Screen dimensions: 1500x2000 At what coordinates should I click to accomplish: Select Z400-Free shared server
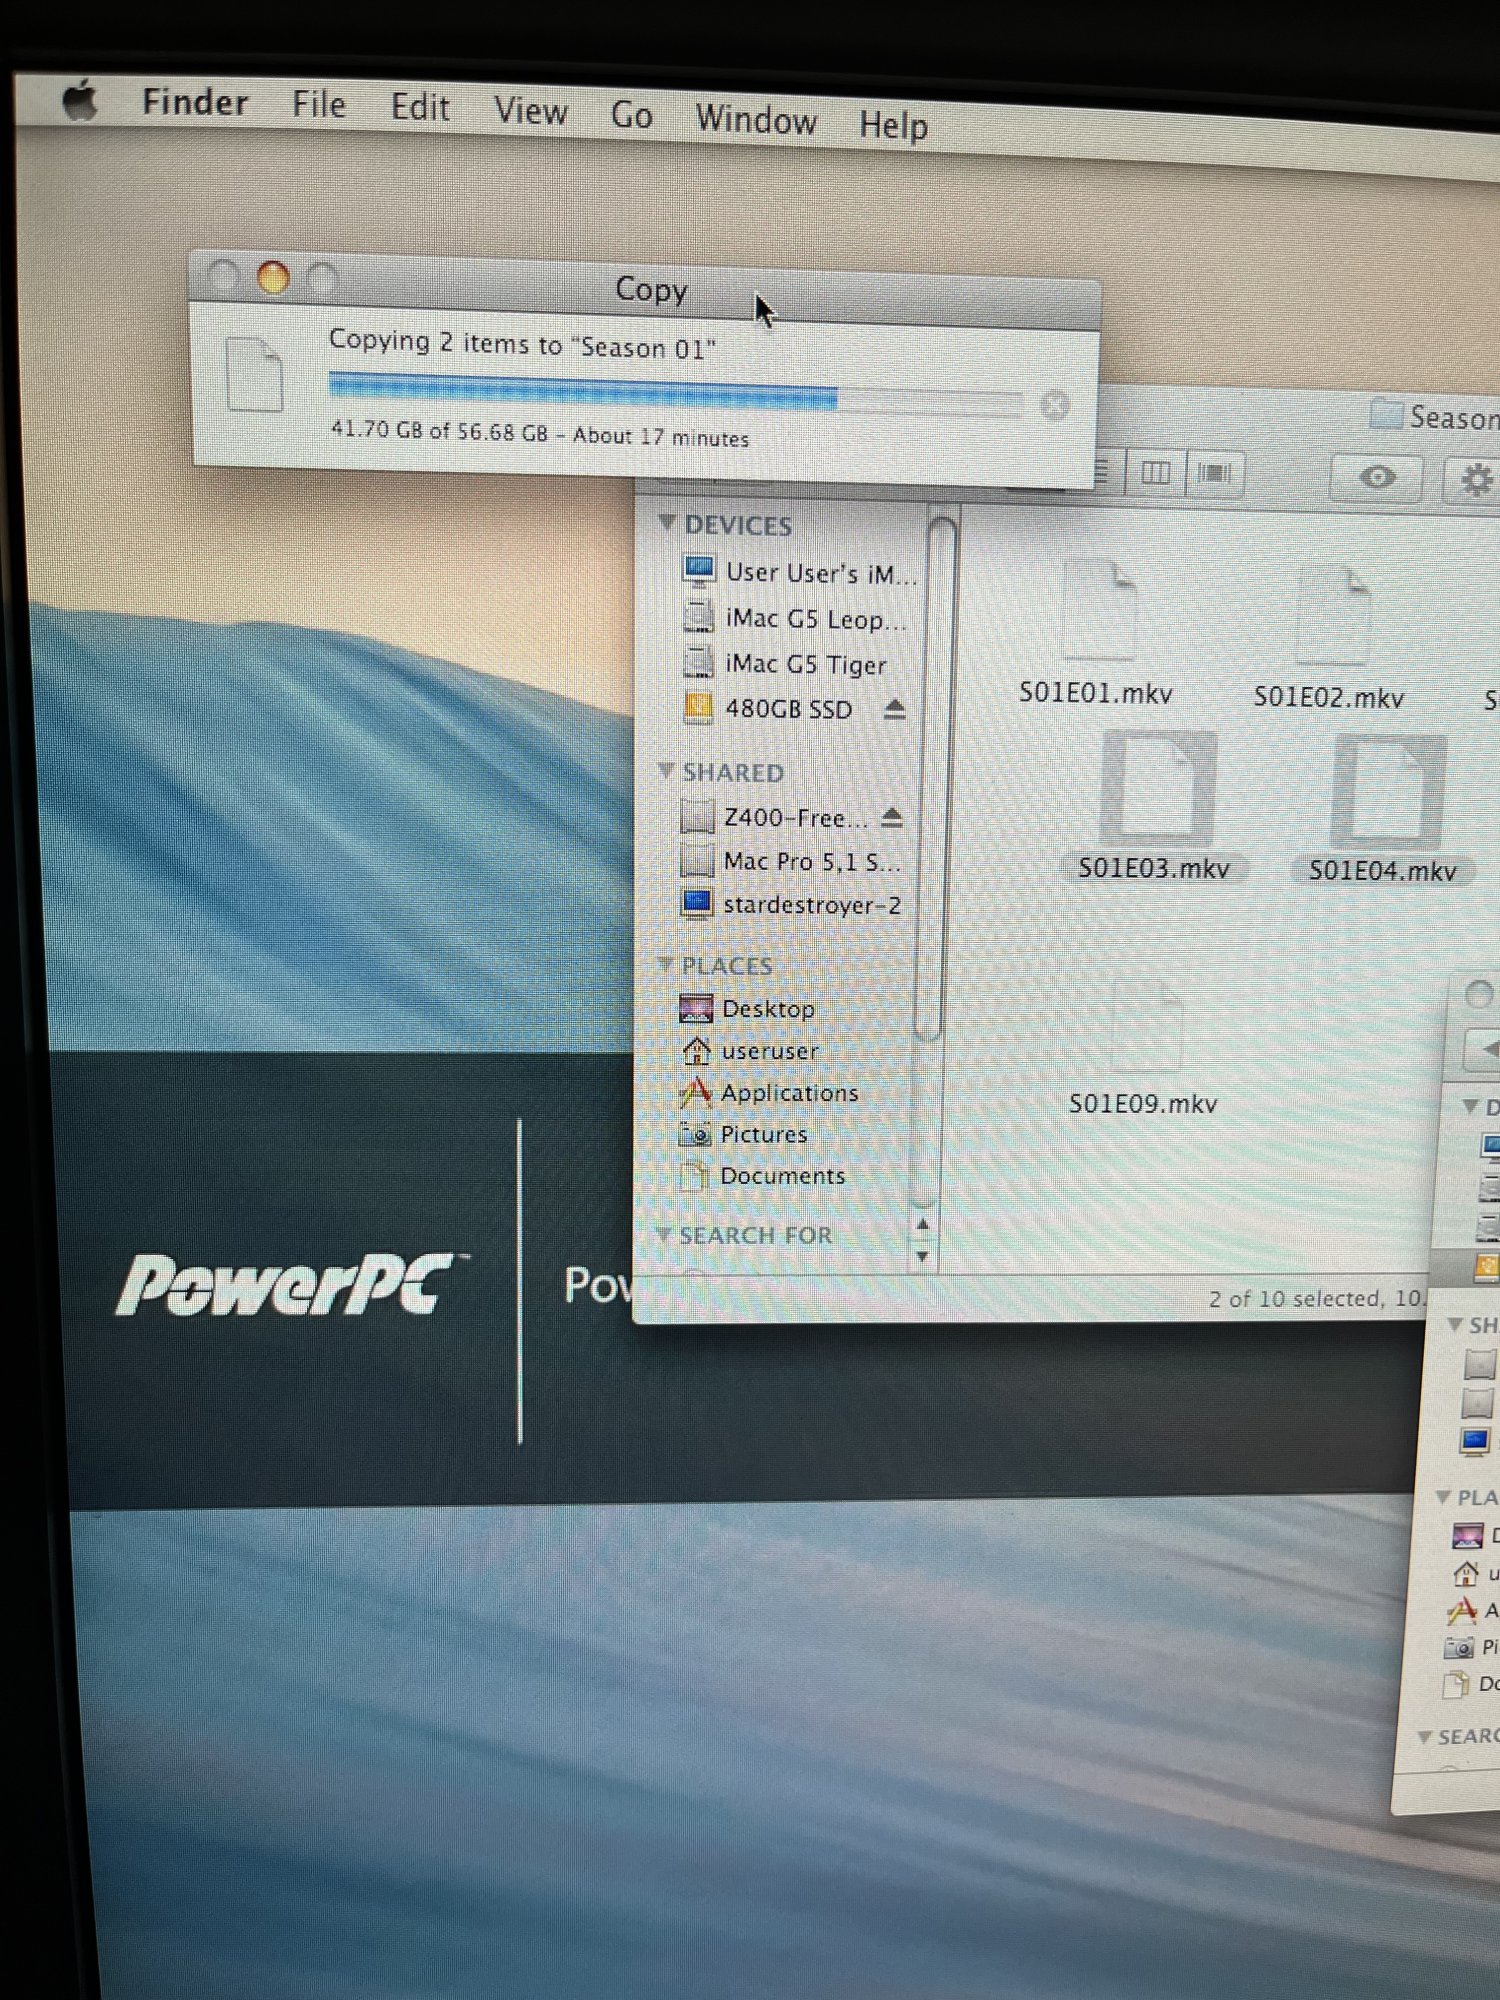(x=774, y=817)
